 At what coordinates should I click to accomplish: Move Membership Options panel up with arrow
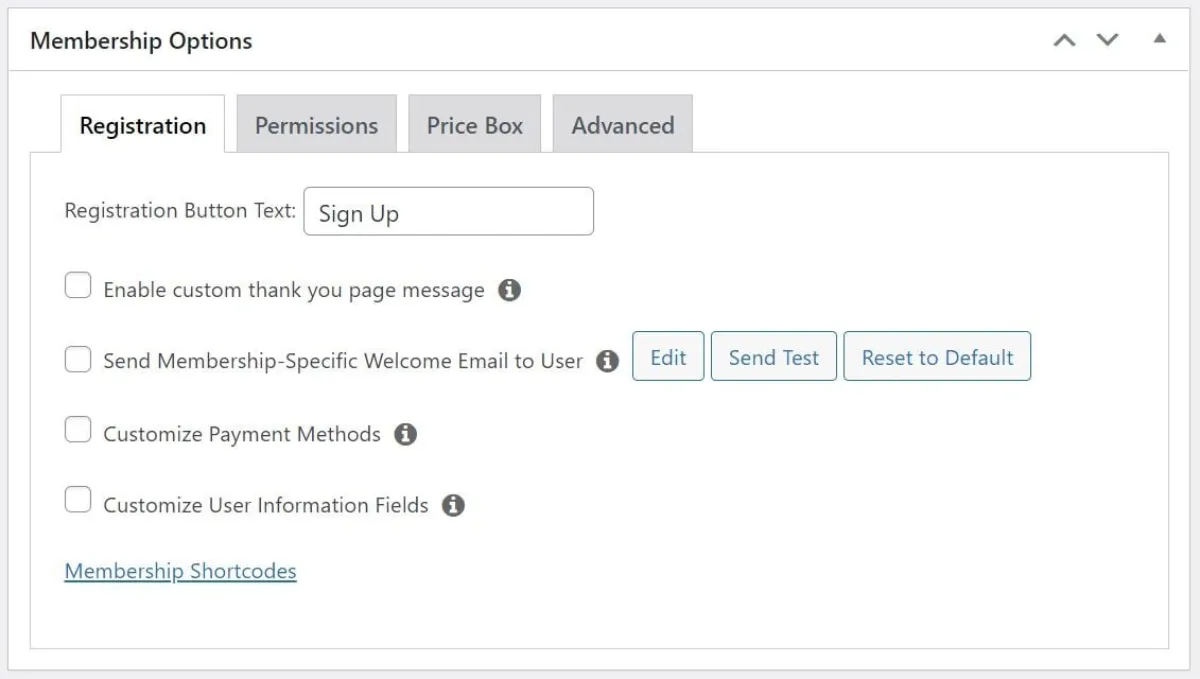tap(1065, 41)
